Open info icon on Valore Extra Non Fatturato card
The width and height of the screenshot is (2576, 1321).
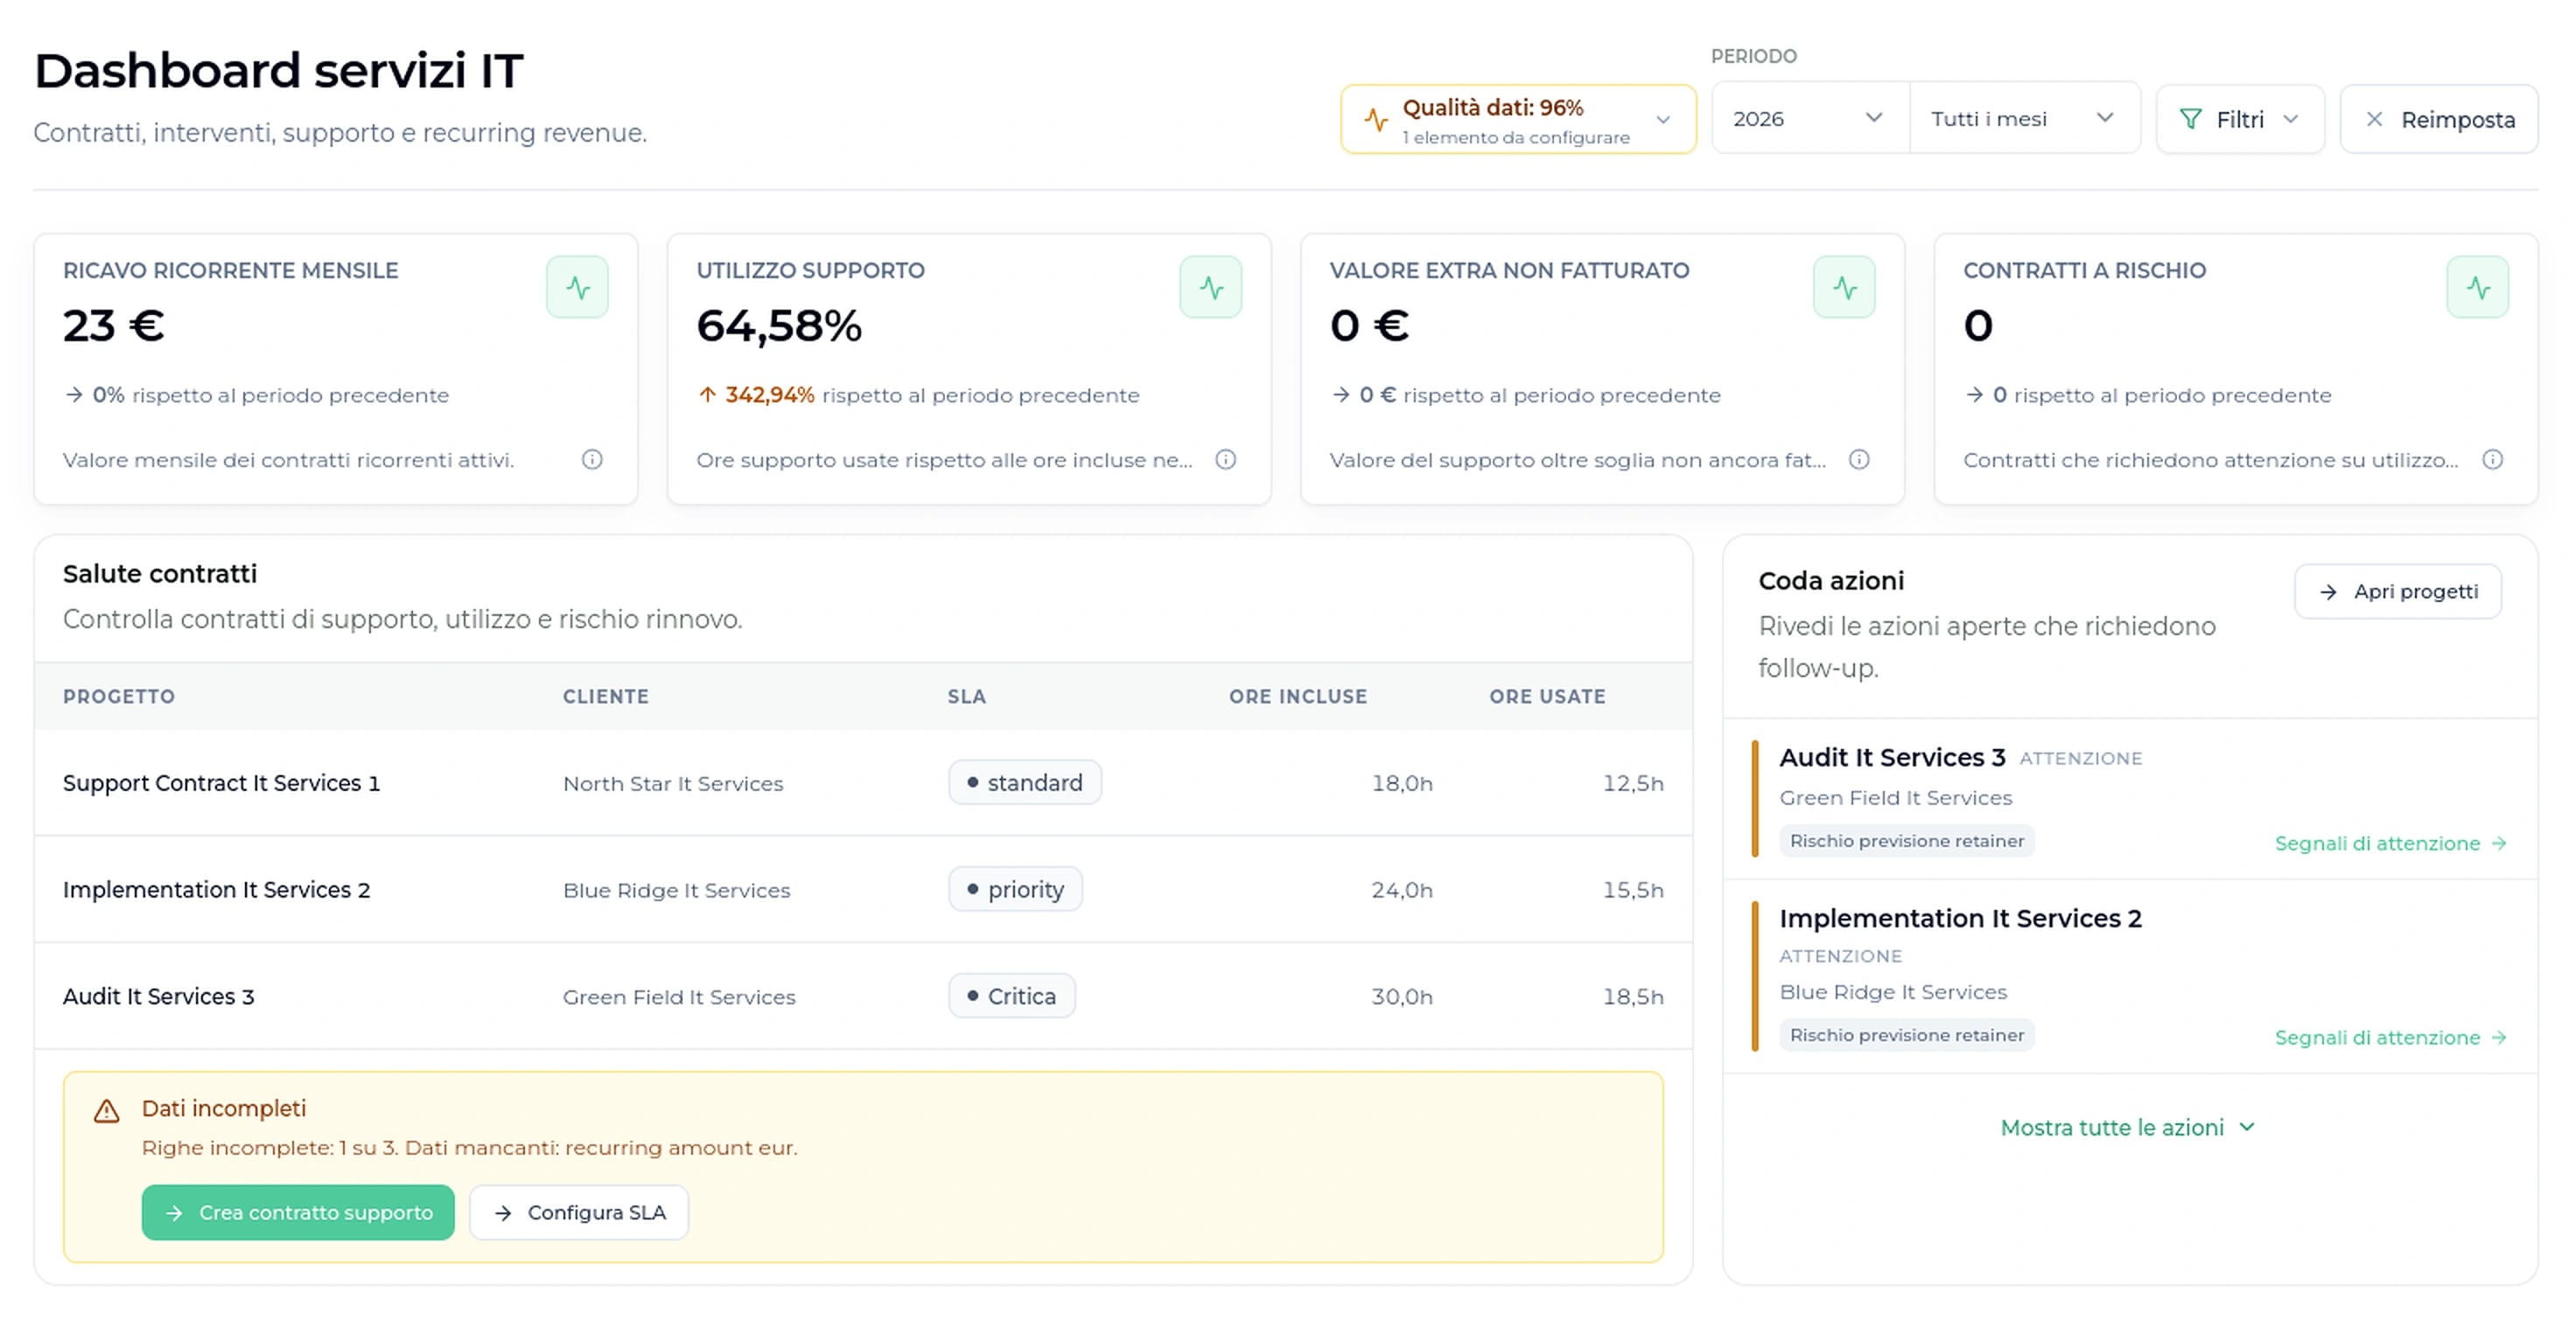[x=1859, y=459]
